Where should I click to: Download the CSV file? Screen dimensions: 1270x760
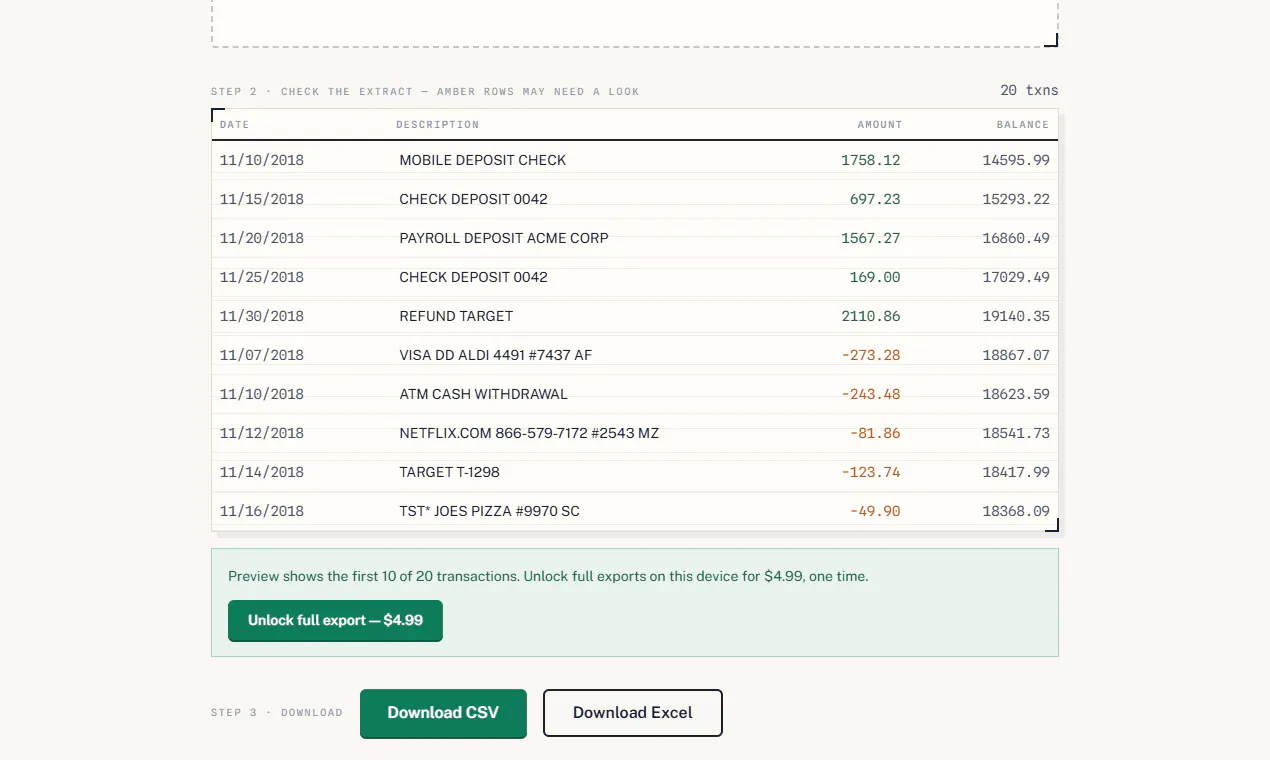[443, 713]
